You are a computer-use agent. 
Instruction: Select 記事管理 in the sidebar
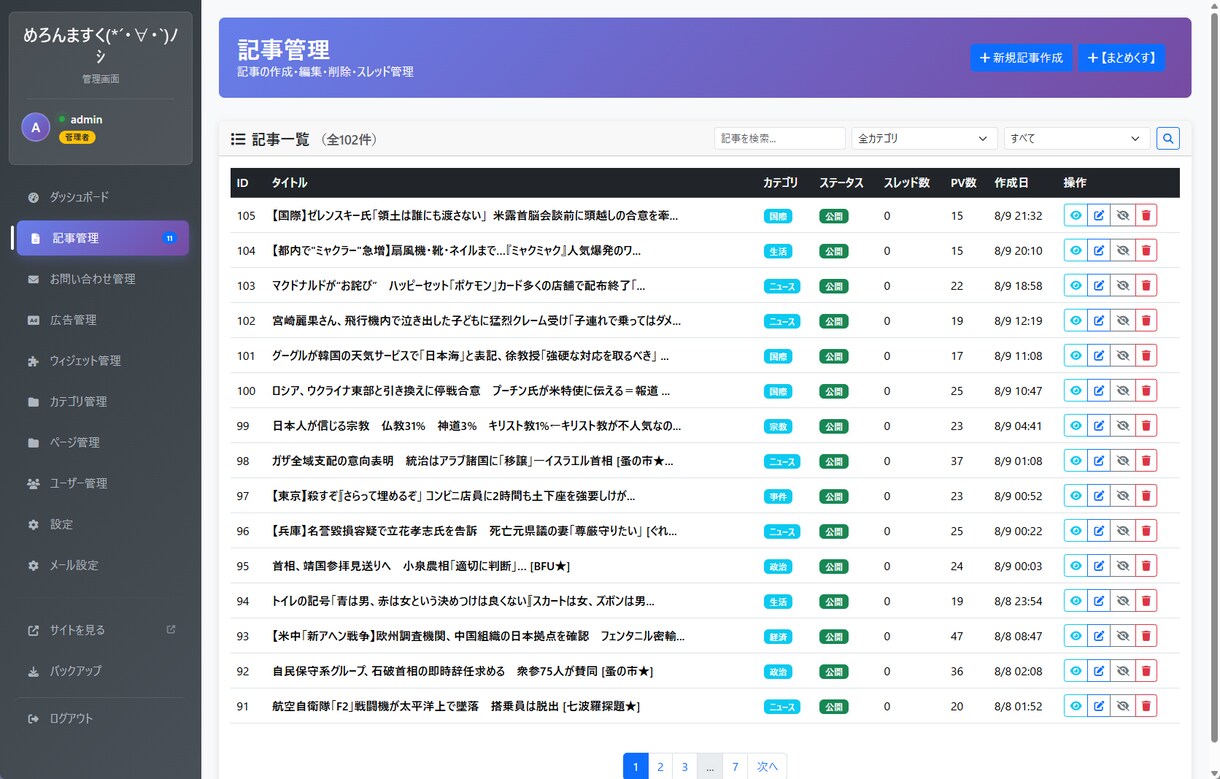pos(103,238)
